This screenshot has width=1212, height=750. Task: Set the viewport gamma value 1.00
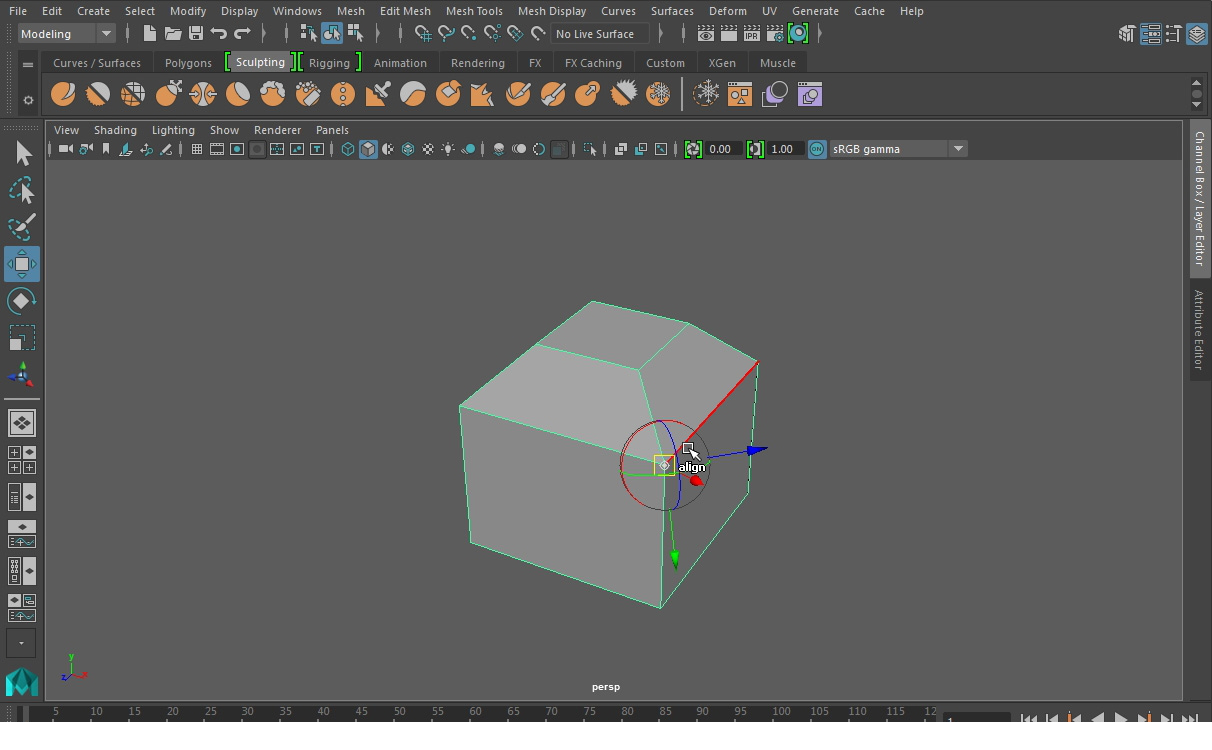784,149
